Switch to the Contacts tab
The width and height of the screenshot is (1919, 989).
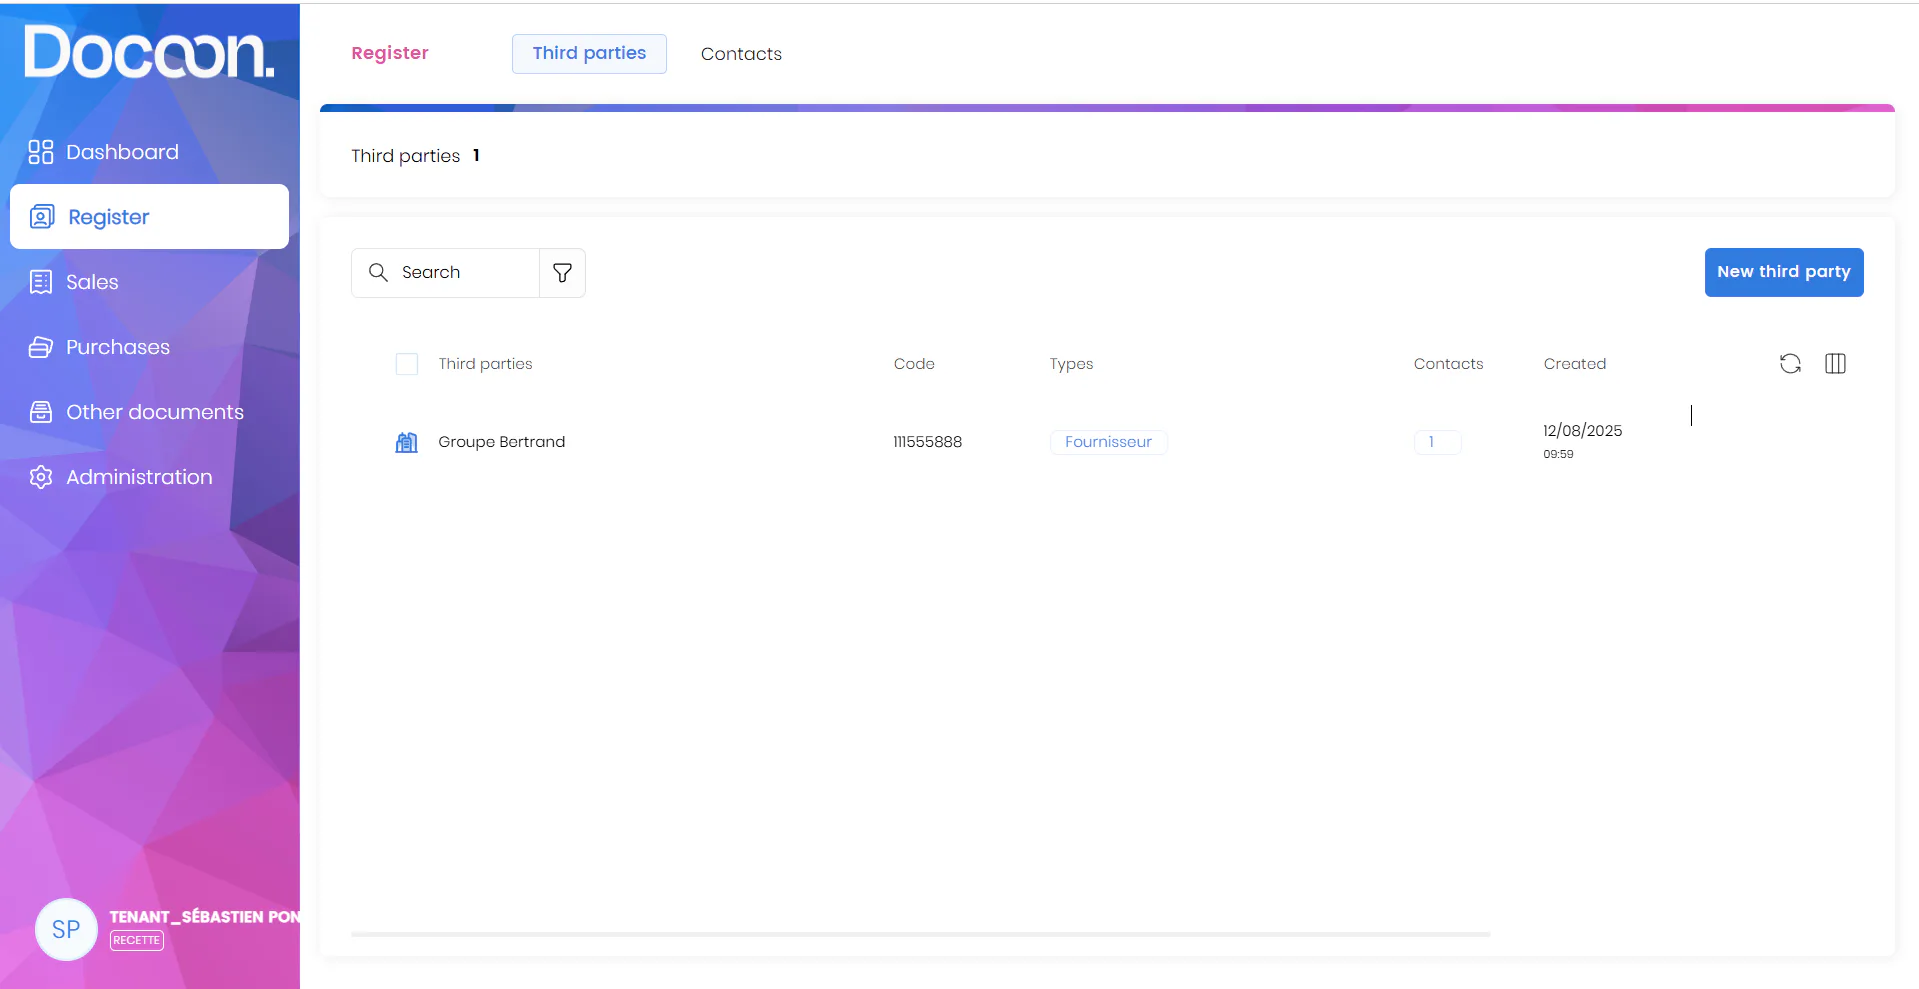(741, 54)
